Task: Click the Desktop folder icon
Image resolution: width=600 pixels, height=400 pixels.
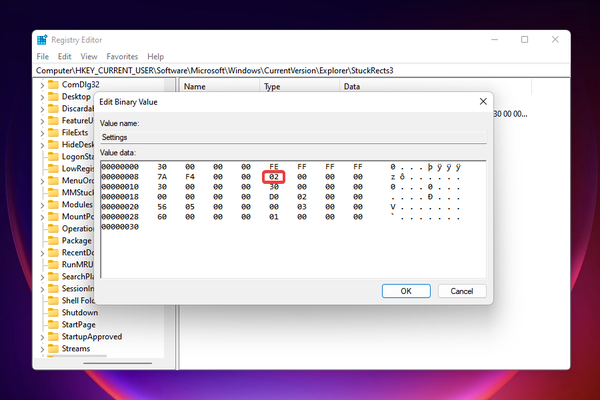Action: click(53, 96)
